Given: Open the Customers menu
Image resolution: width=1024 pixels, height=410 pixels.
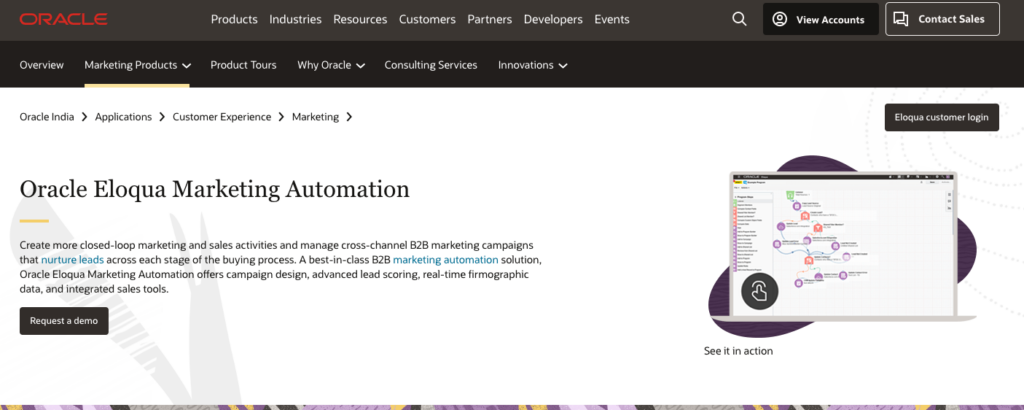Looking at the screenshot, I should [x=427, y=20].
